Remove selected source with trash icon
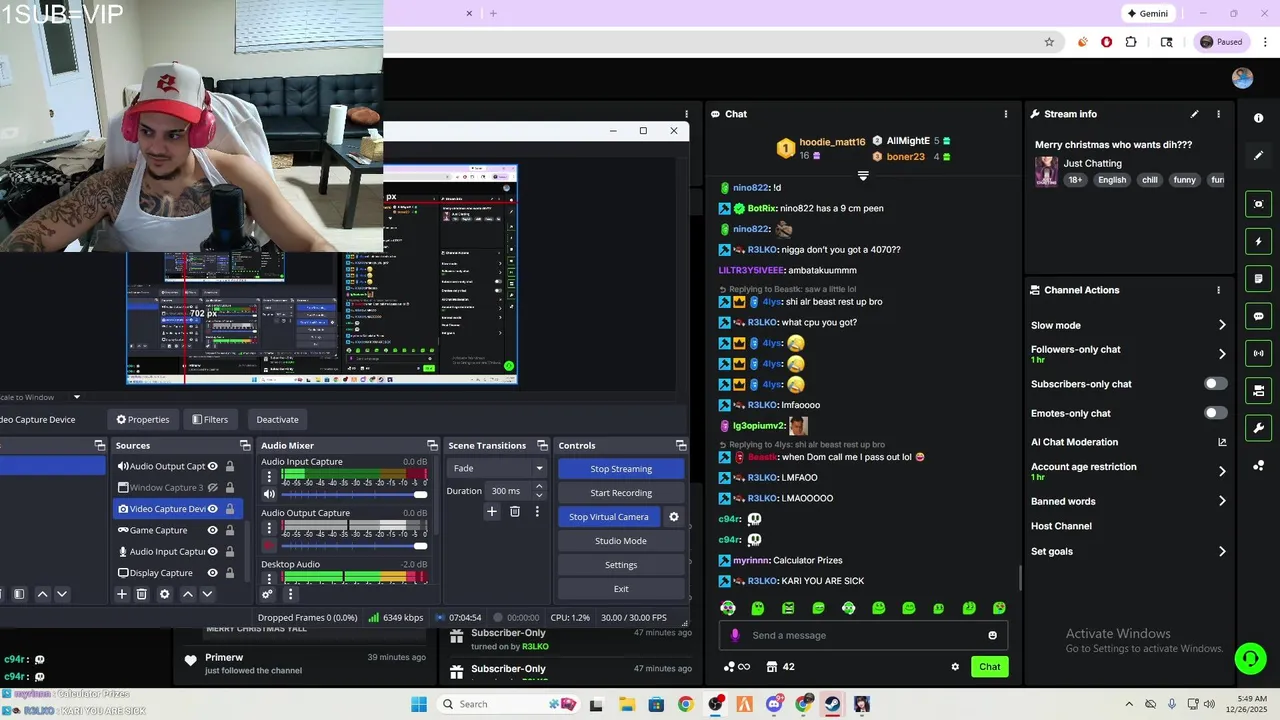Screen dimensions: 1280x720 pos(142,594)
